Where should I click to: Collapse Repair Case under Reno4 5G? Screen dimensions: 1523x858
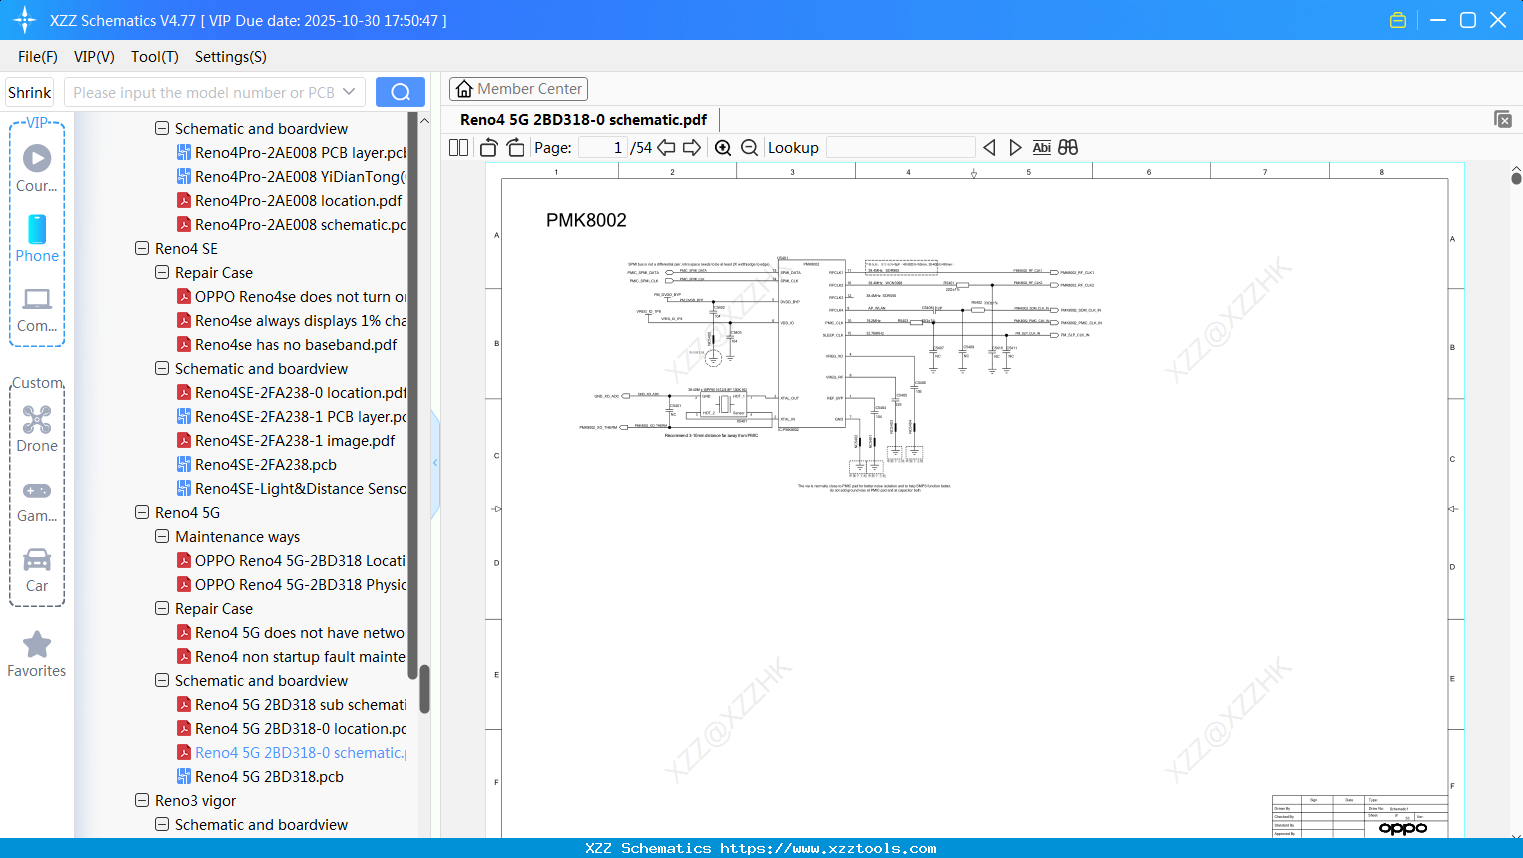tap(162, 608)
